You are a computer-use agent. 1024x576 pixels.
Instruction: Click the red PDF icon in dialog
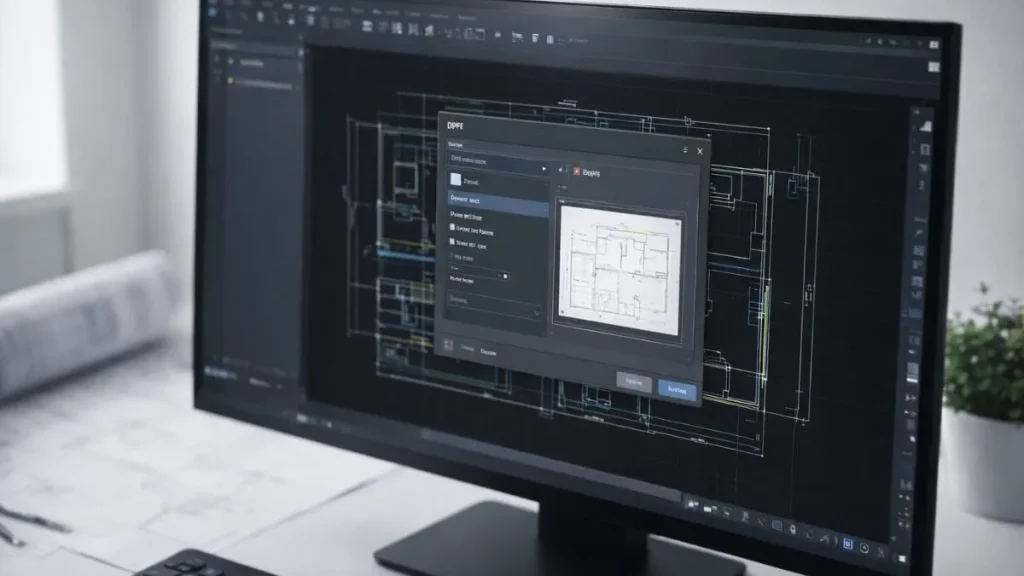coord(576,172)
